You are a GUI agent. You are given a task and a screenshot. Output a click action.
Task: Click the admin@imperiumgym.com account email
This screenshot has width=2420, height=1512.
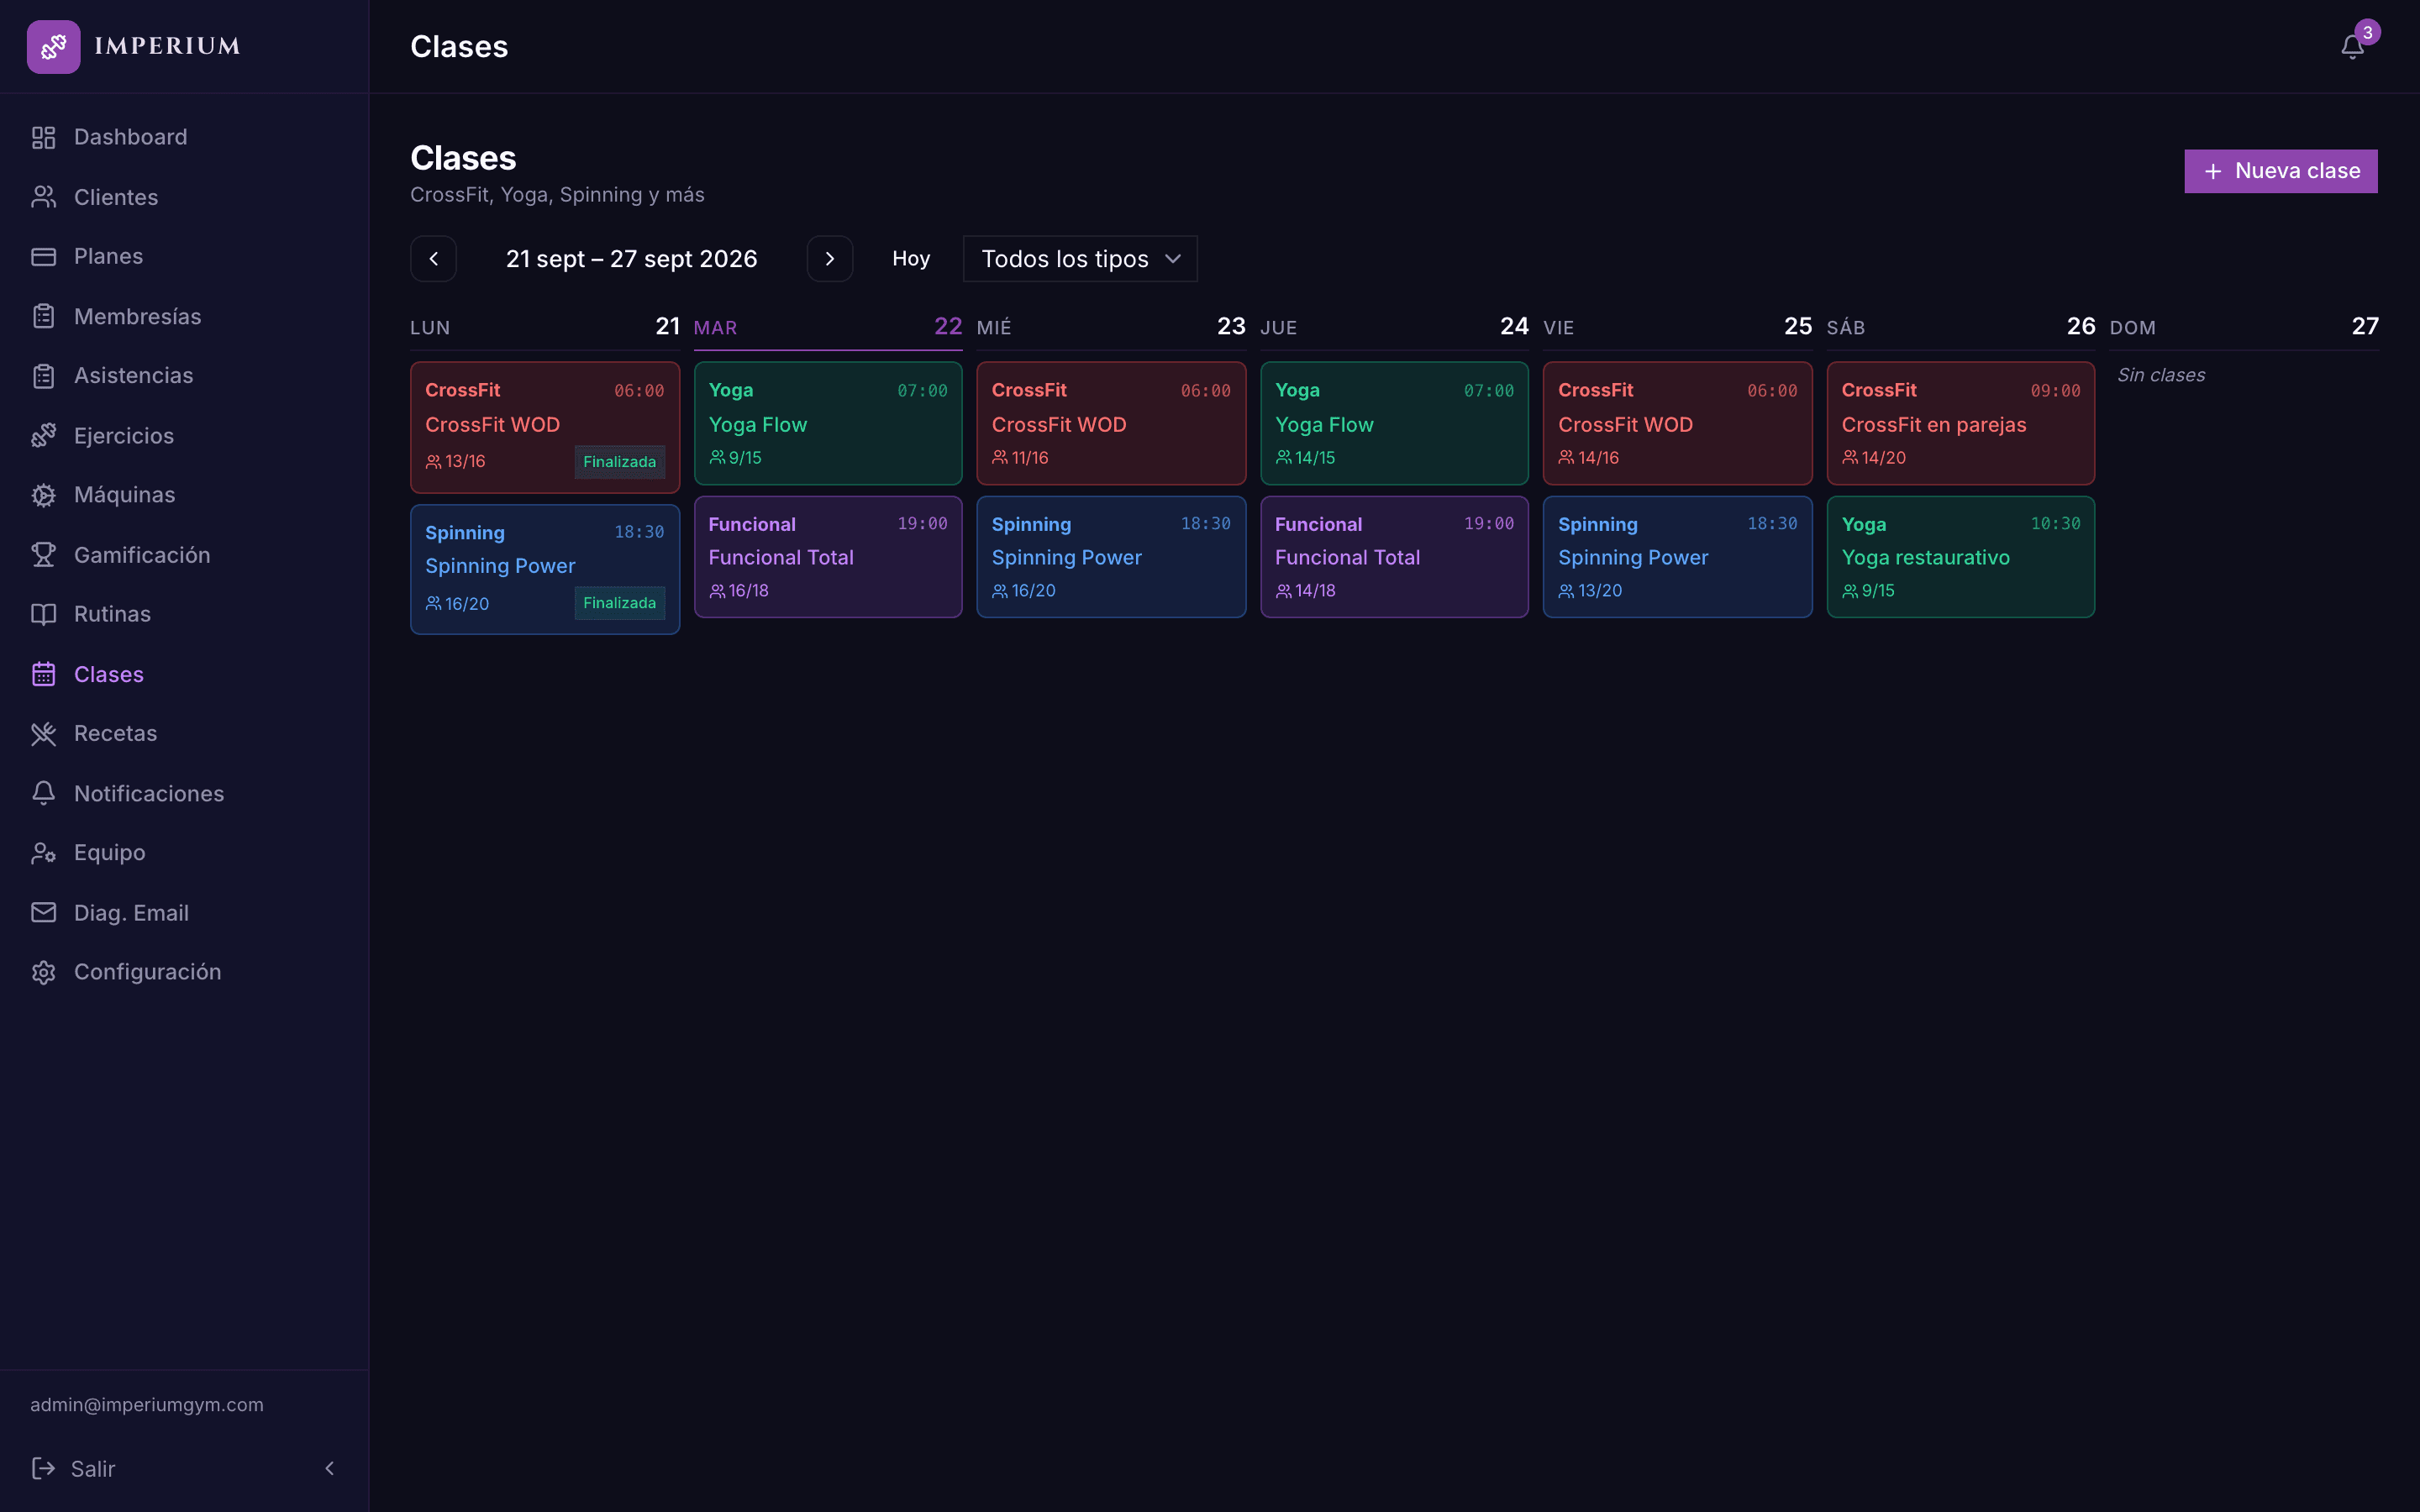pos(147,1404)
